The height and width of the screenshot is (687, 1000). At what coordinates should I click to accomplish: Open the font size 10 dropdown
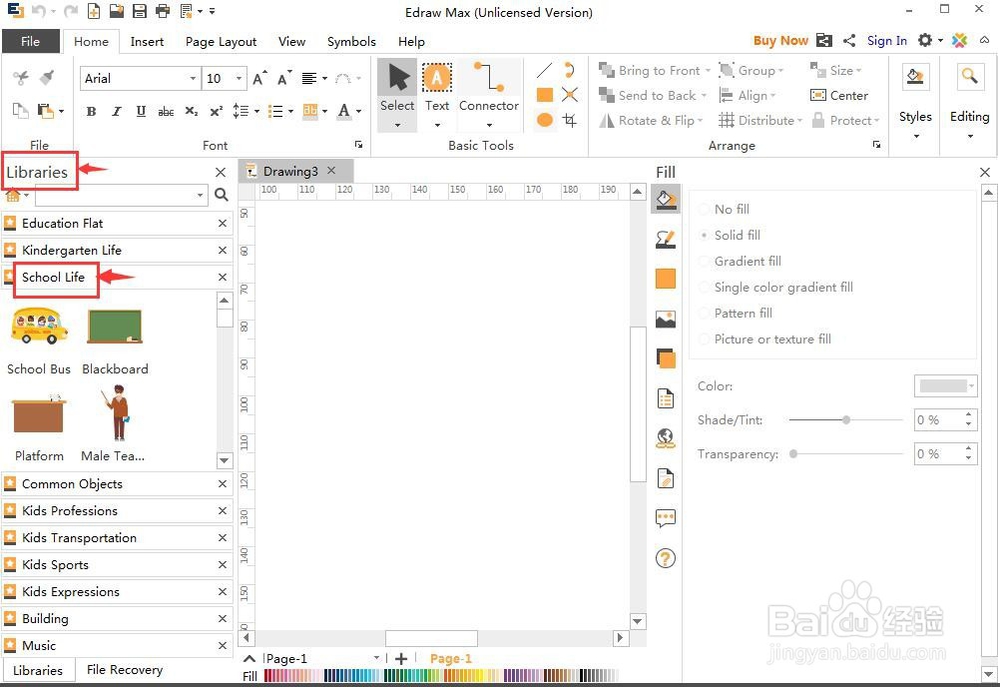pos(239,78)
